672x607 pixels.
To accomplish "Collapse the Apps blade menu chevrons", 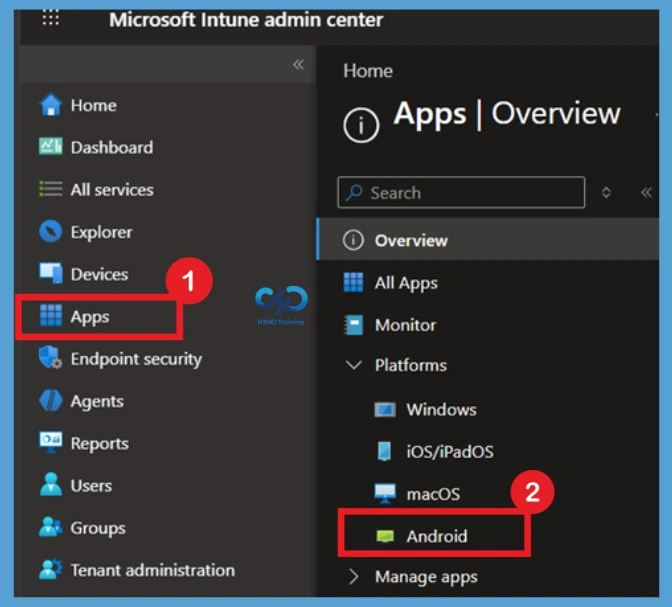I will click(x=646, y=192).
